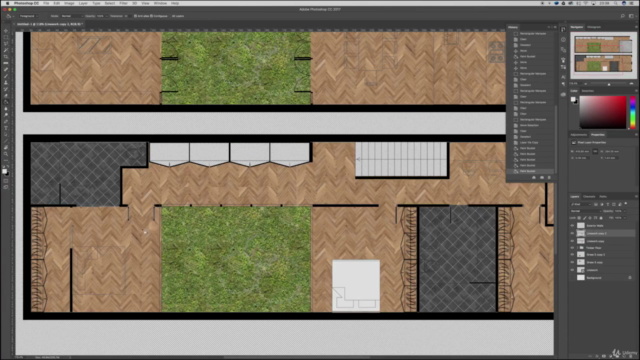
Task: Hide the Exterior Walls layer
Action: 572,225
